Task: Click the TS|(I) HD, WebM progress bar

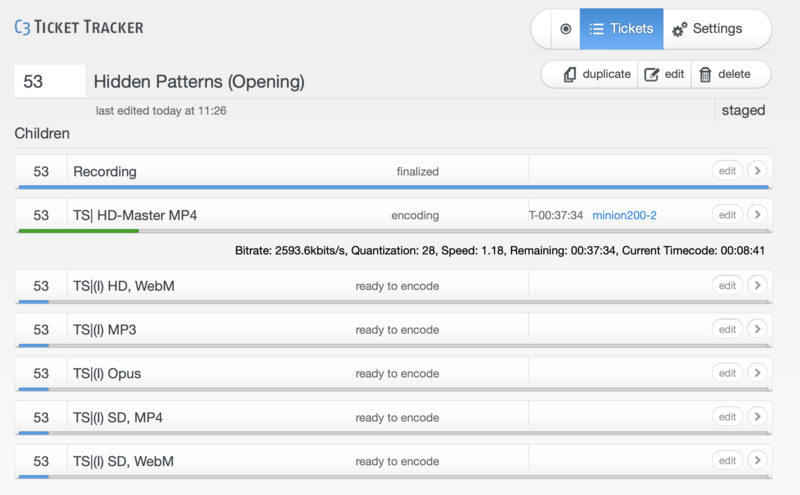Action: [x=393, y=302]
